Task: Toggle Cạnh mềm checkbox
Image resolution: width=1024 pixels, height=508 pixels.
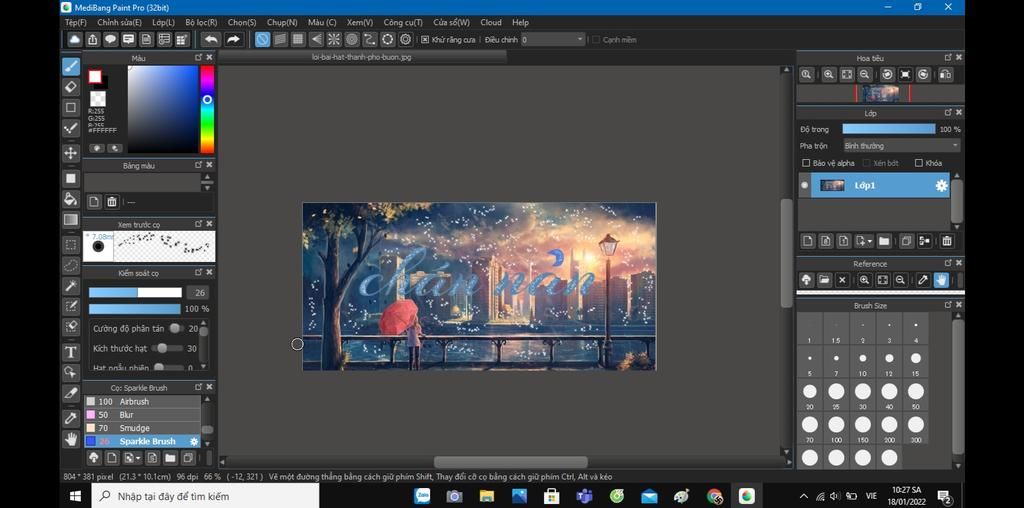Action: [x=596, y=40]
